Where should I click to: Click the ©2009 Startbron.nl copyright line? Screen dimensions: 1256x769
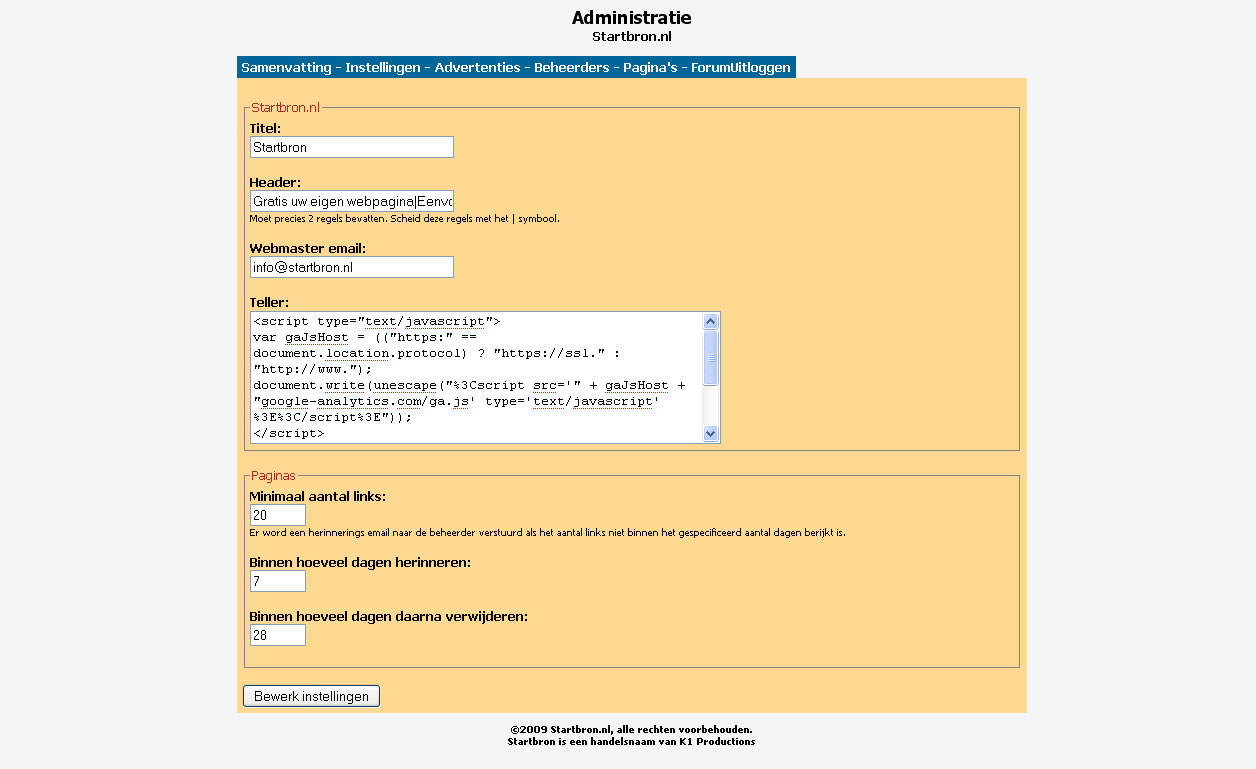[631, 730]
